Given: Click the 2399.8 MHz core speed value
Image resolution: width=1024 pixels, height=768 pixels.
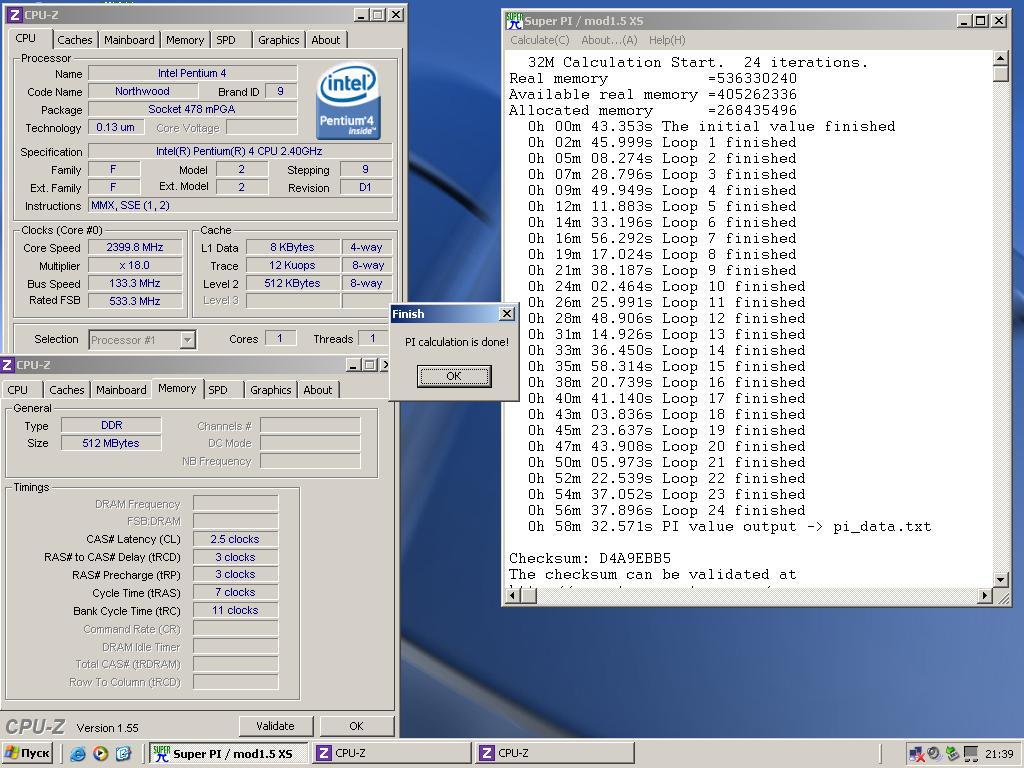Looking at the screenshot, I should [x=135, y=248].
